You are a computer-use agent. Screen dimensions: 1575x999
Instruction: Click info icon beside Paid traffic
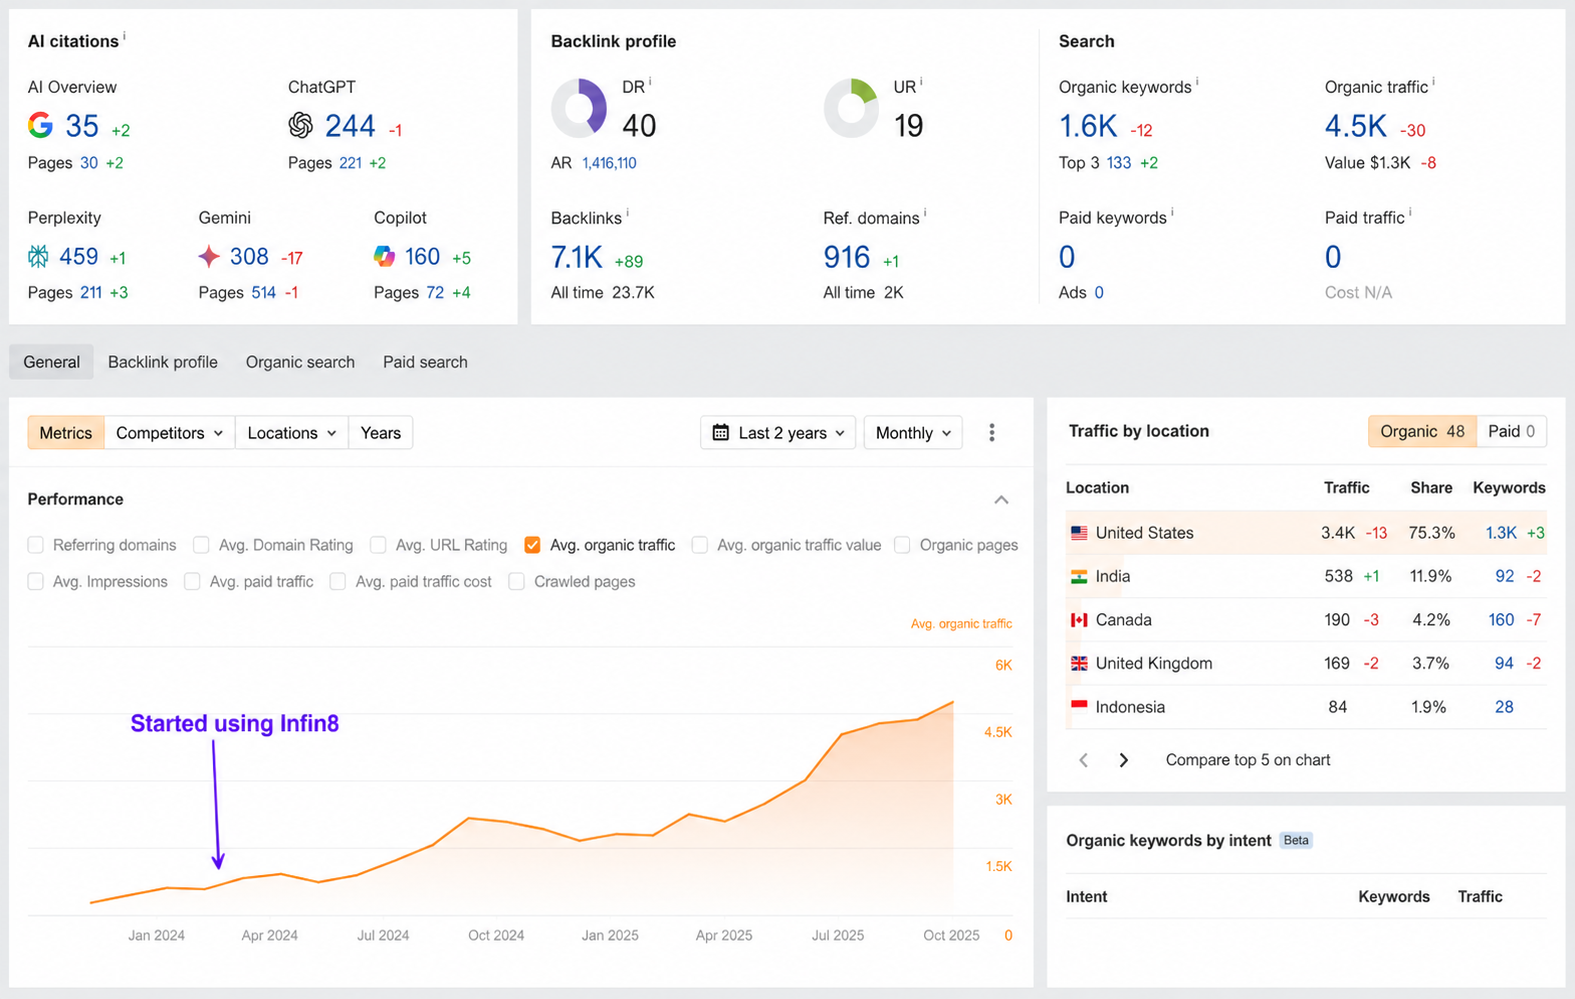[x=1410, y=213]
